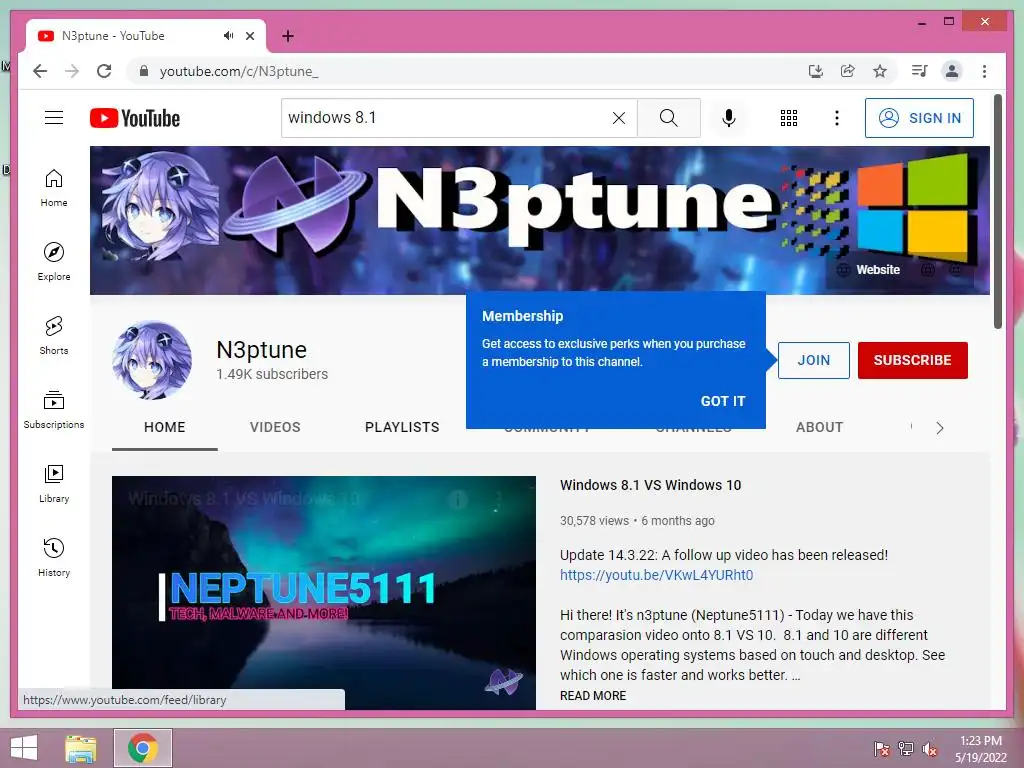Click the N3ptune channel avatar
Viewport: 1024px width, 768px height.
[x=152, y=360]
